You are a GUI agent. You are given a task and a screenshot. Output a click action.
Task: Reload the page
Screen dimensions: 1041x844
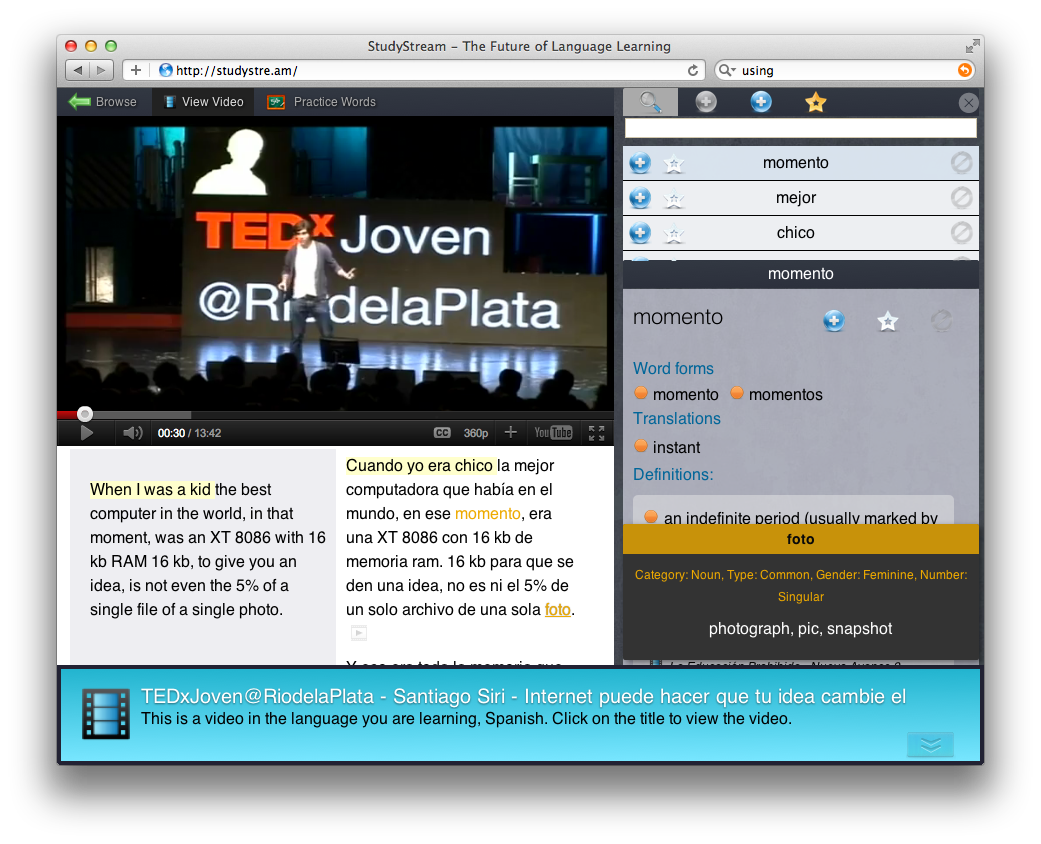692,70
